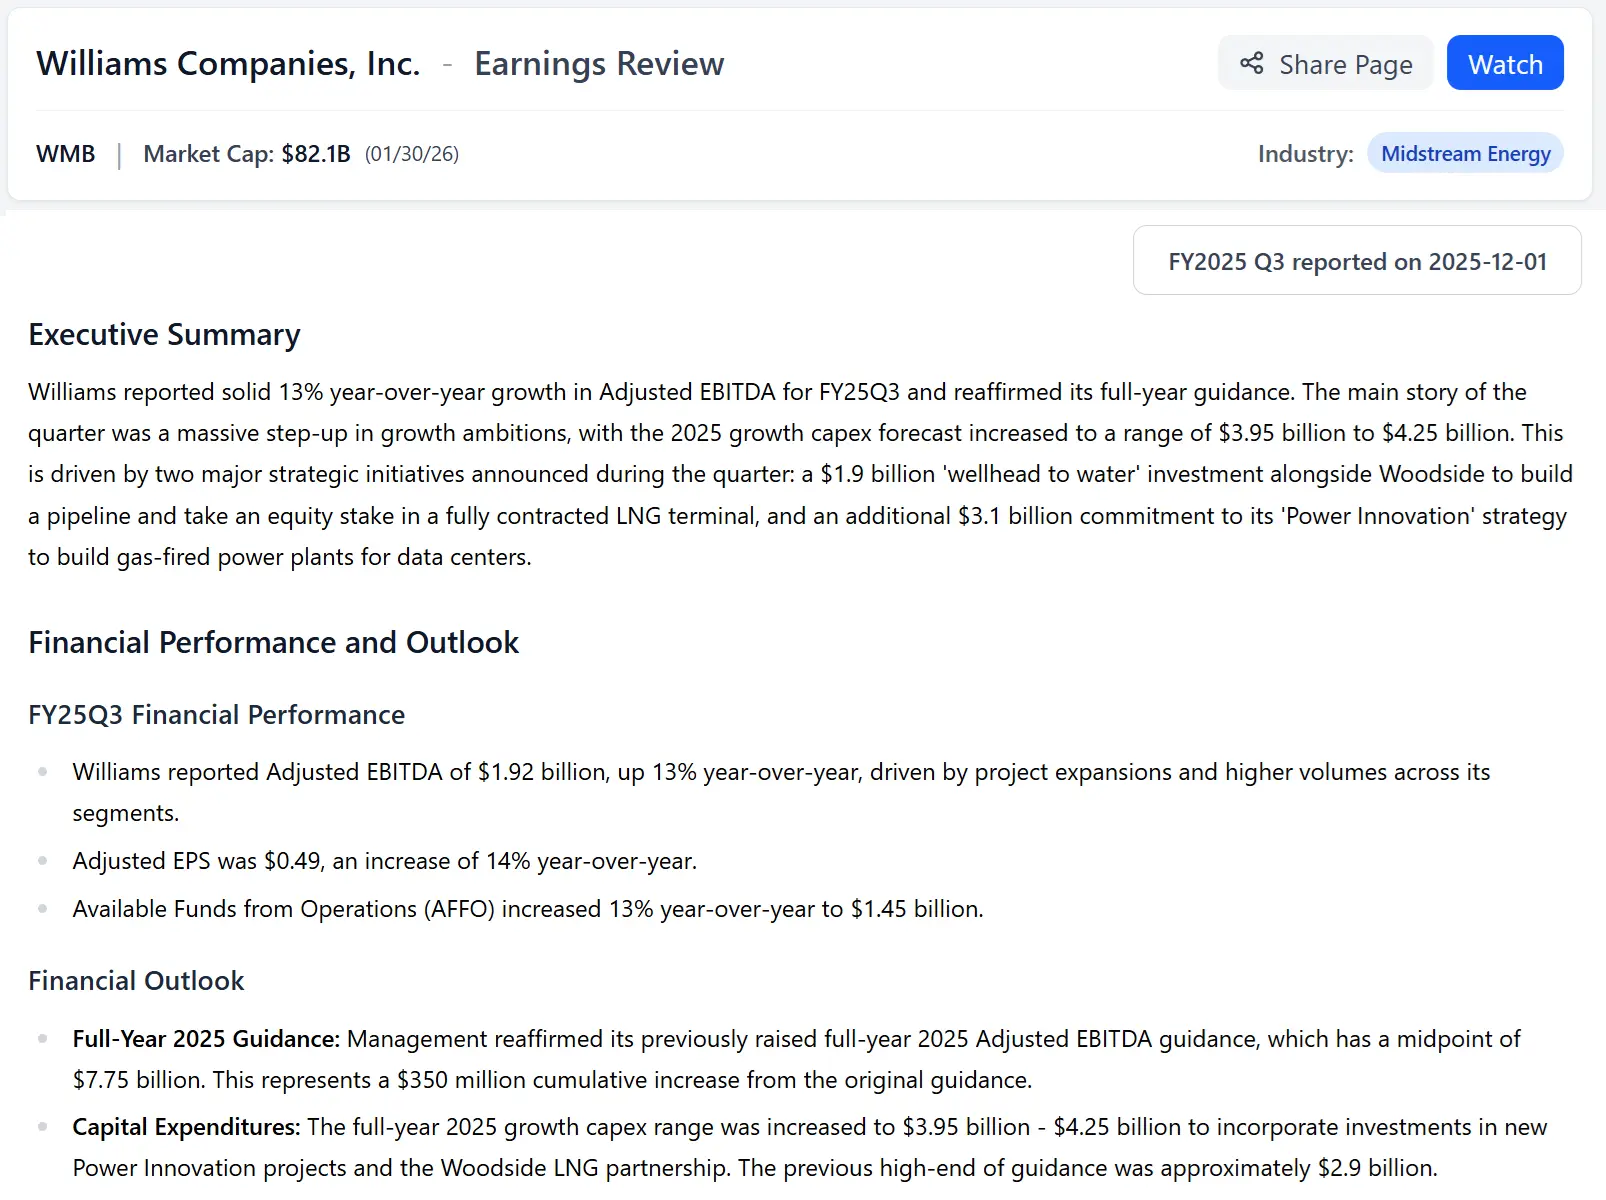Image resolution: width=1606 pixels, height=1200 pixels.
Task: Click the Industry: label
Action: coord(1304,153)
